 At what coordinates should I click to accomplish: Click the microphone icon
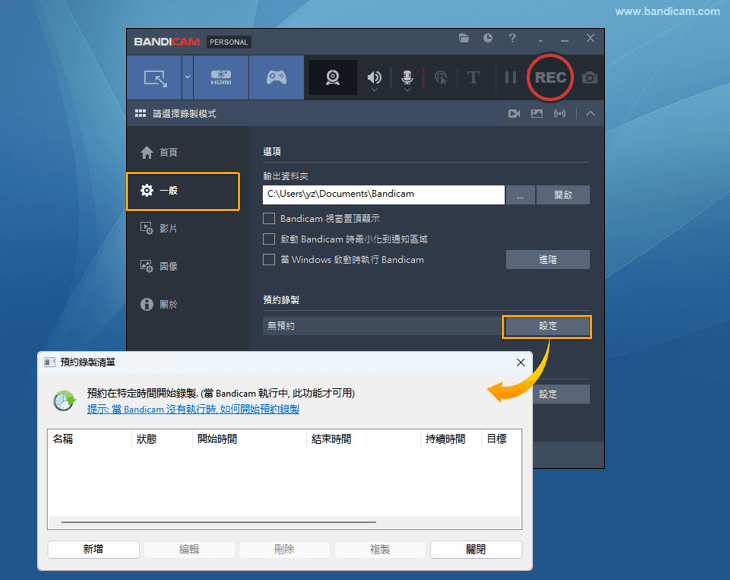pos(407,76)
